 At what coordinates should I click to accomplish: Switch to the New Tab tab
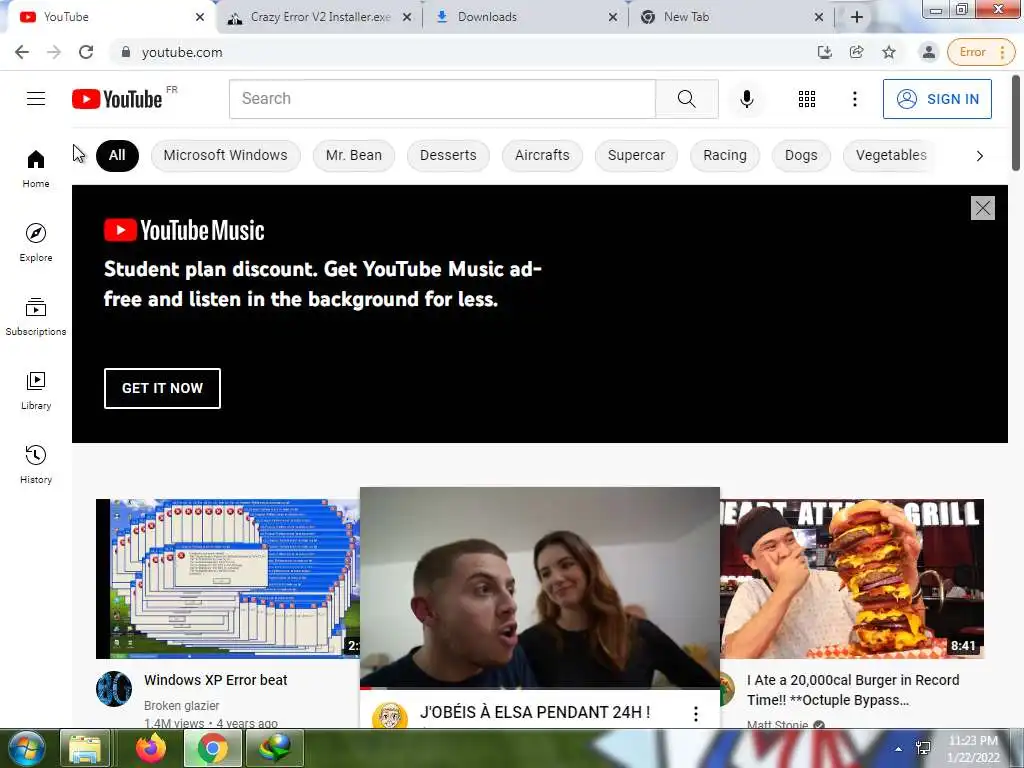click(731, 17)
